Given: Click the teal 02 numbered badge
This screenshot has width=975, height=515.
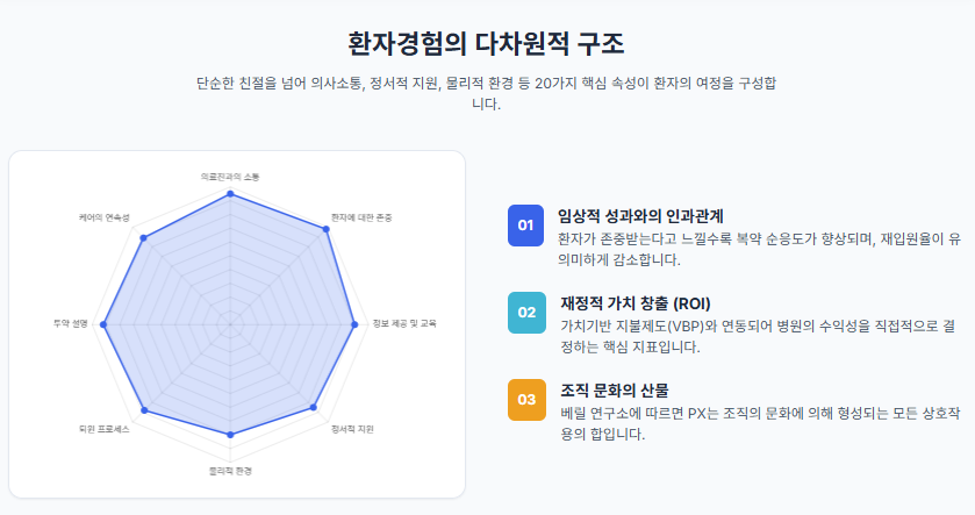Looking at the screenshot, I should click(x=527, y=312).
